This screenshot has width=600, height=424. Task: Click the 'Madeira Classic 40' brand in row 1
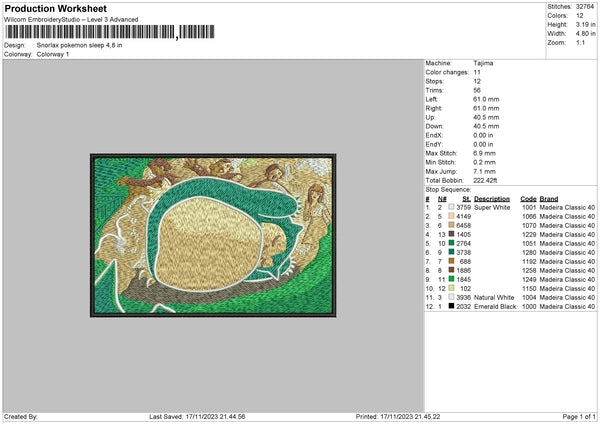pyautogui.click(x=567, y=207)
